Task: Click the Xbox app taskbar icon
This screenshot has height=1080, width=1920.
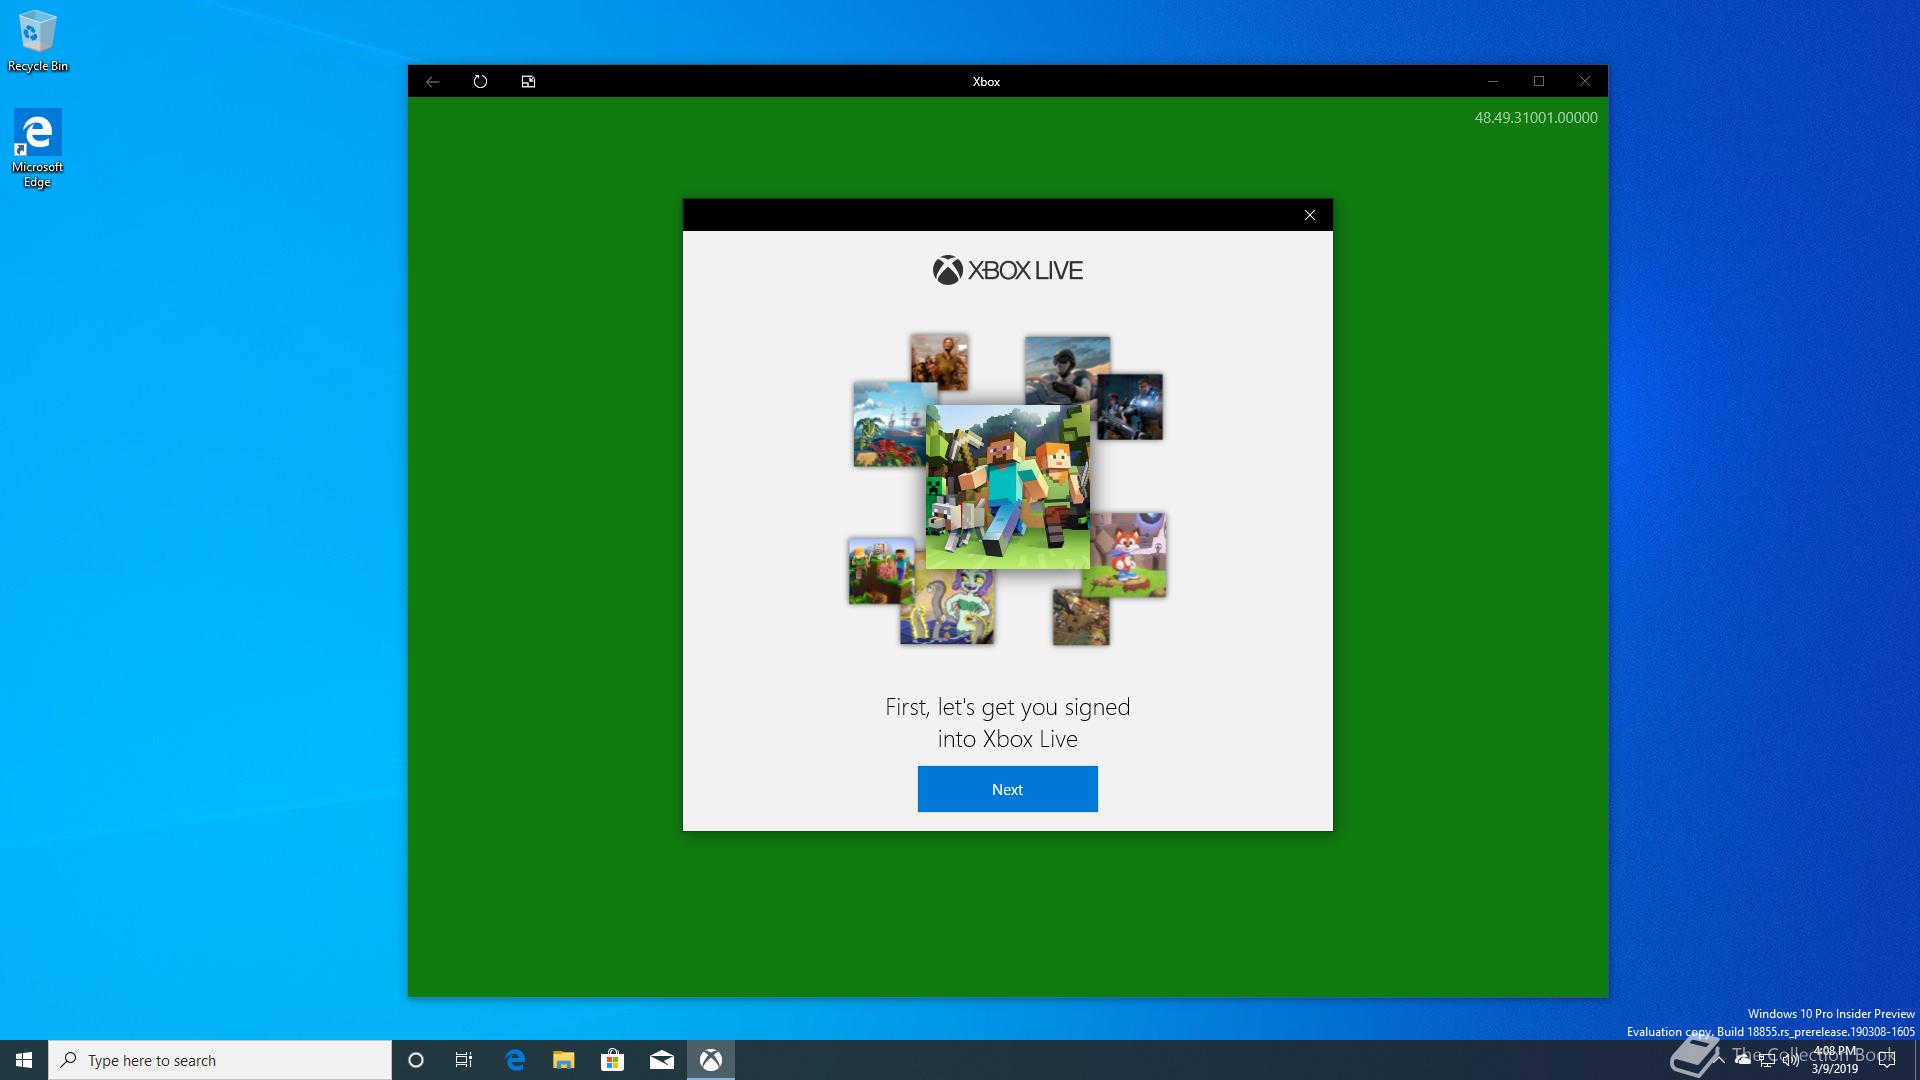Action: click(x=711, y=1060)
